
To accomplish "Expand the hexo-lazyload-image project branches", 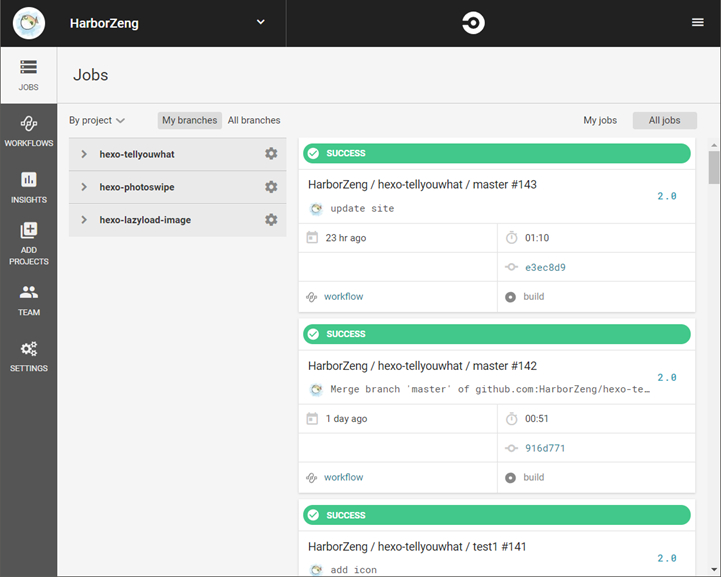I will [x=84, y=220].
